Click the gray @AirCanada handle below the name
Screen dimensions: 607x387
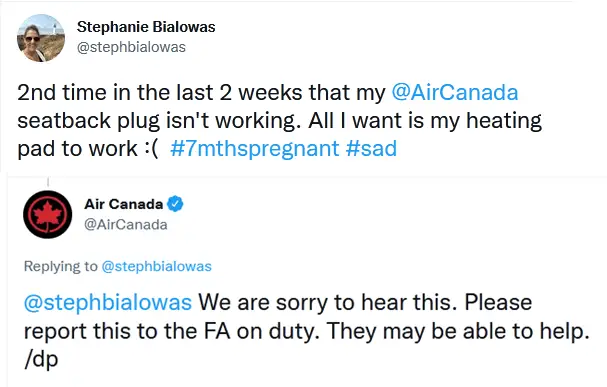coord(126,224)
